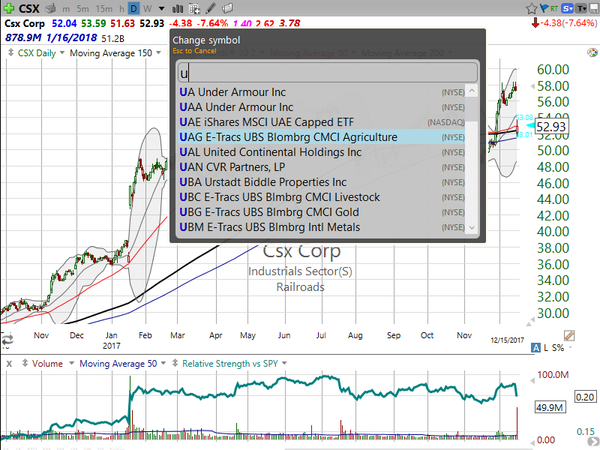
Task: Click the chart templates folder icon
Action: pos(228,8)
